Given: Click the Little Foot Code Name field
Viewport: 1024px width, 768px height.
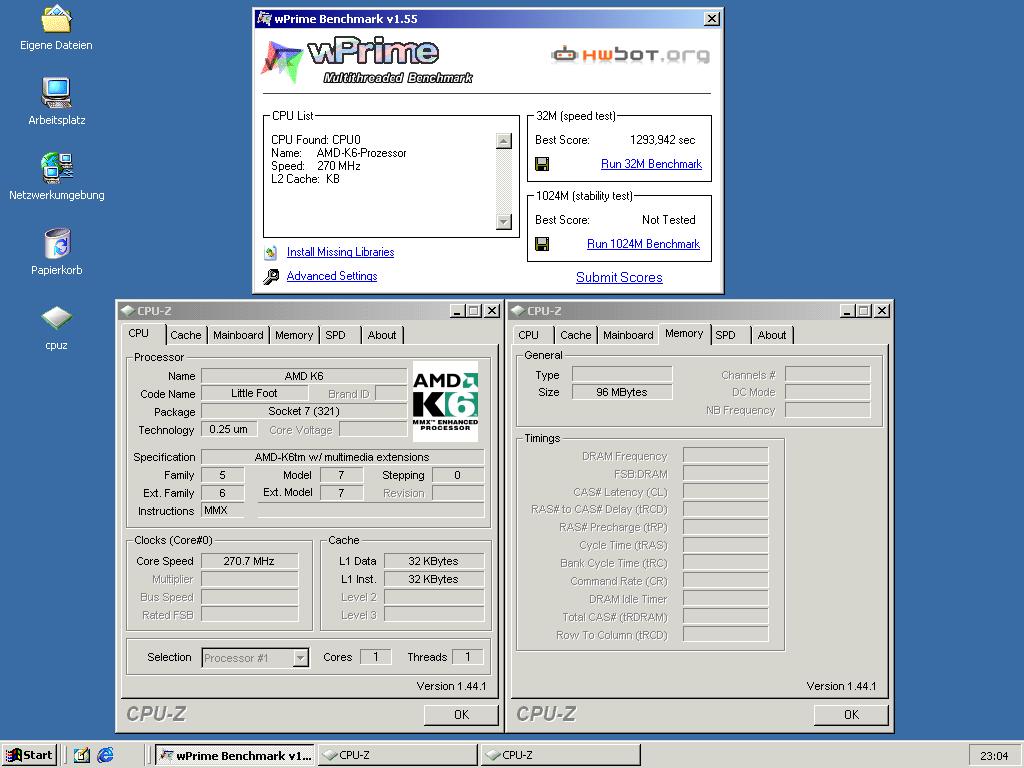Looking at the screenshot, I should coord(255,393).
